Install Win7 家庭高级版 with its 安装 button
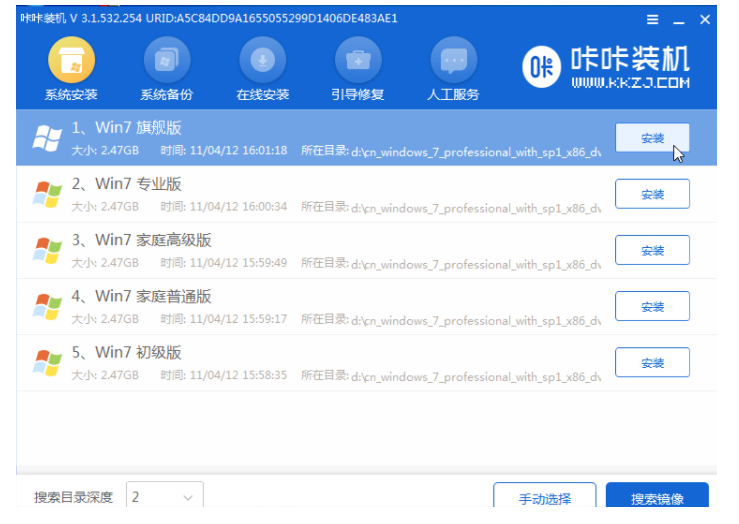739x524 pixels. coord(652,250)
